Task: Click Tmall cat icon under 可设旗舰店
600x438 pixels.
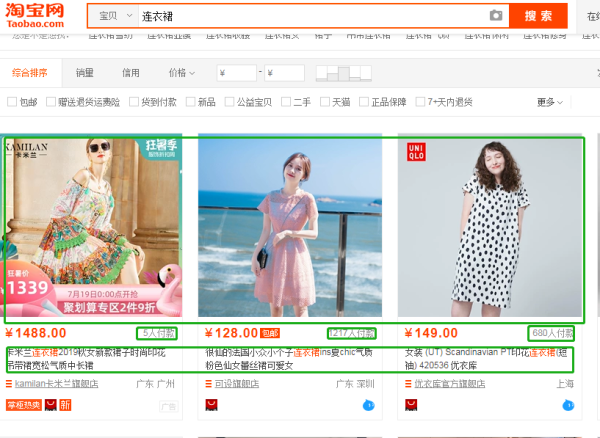Action: click(212, 405)
